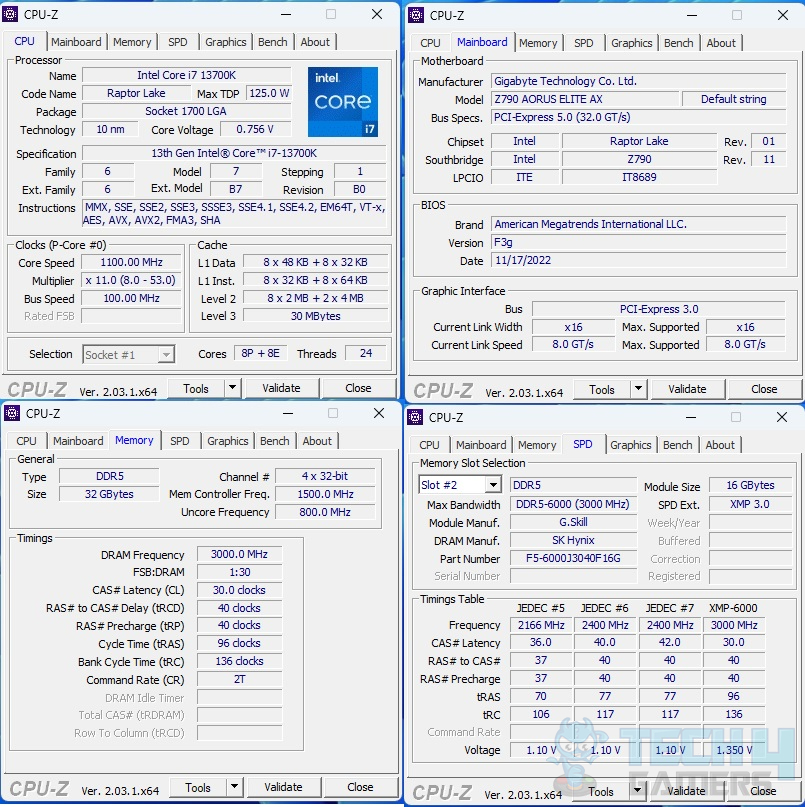805x807 pixels.
Task: Go to the SPD tab in the Memory-tab window
Action: [180, 441]
